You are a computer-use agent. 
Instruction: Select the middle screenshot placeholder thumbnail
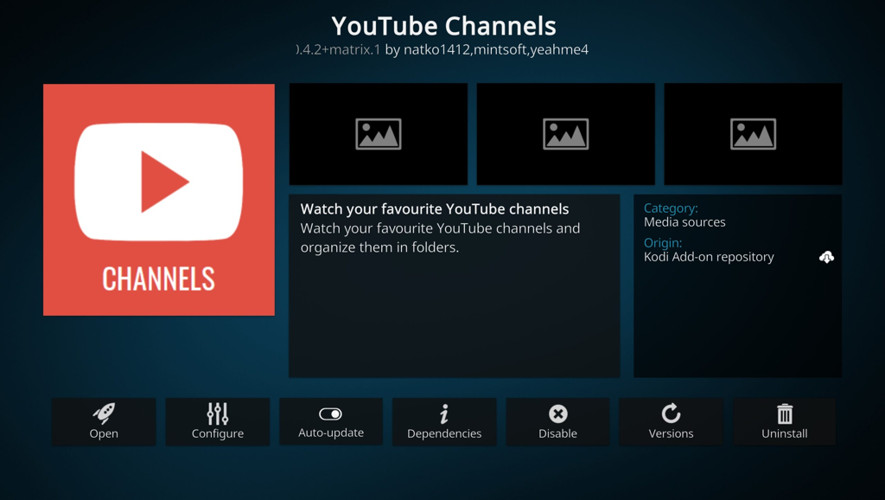click(565, 134)
